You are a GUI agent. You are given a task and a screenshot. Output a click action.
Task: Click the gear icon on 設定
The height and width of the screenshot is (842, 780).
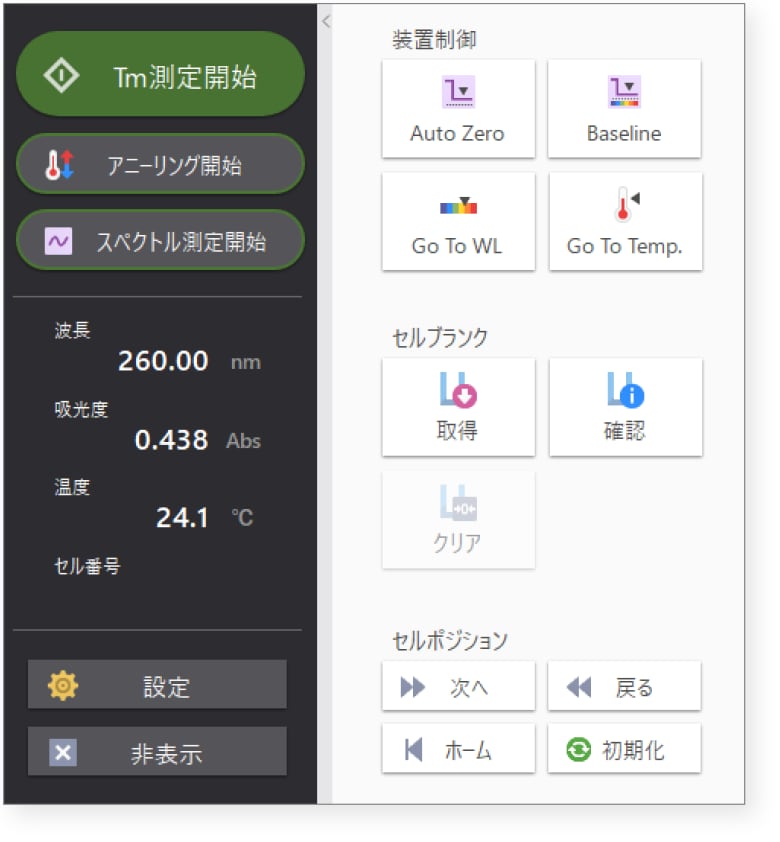pyautogui.click(x=63, y=686)
